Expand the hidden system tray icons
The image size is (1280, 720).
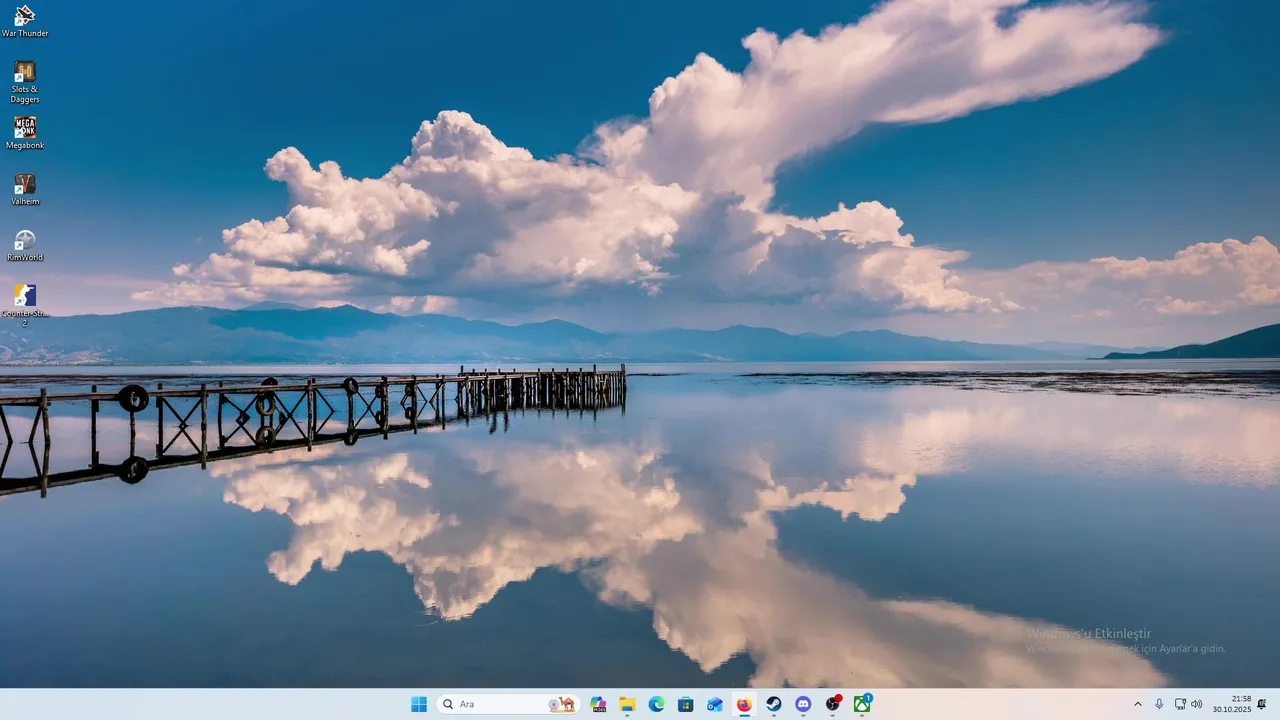(x=1137, y=704)
